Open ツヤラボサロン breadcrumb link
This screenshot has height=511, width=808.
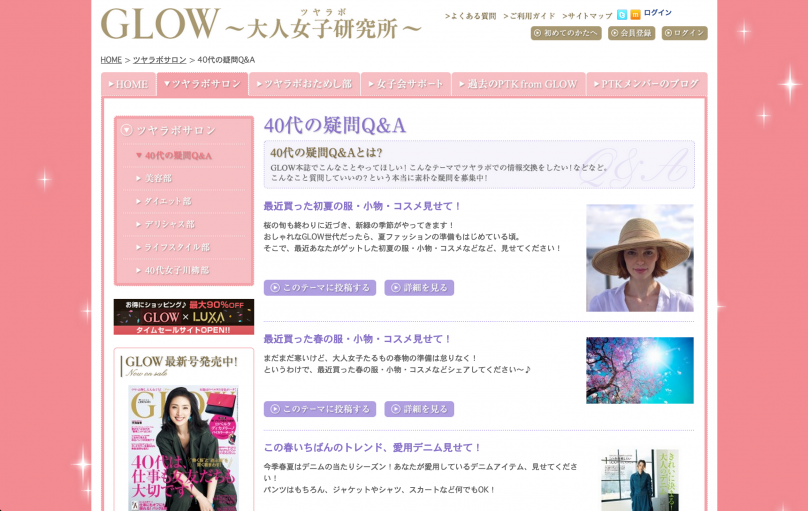click(x=159, y=60)
